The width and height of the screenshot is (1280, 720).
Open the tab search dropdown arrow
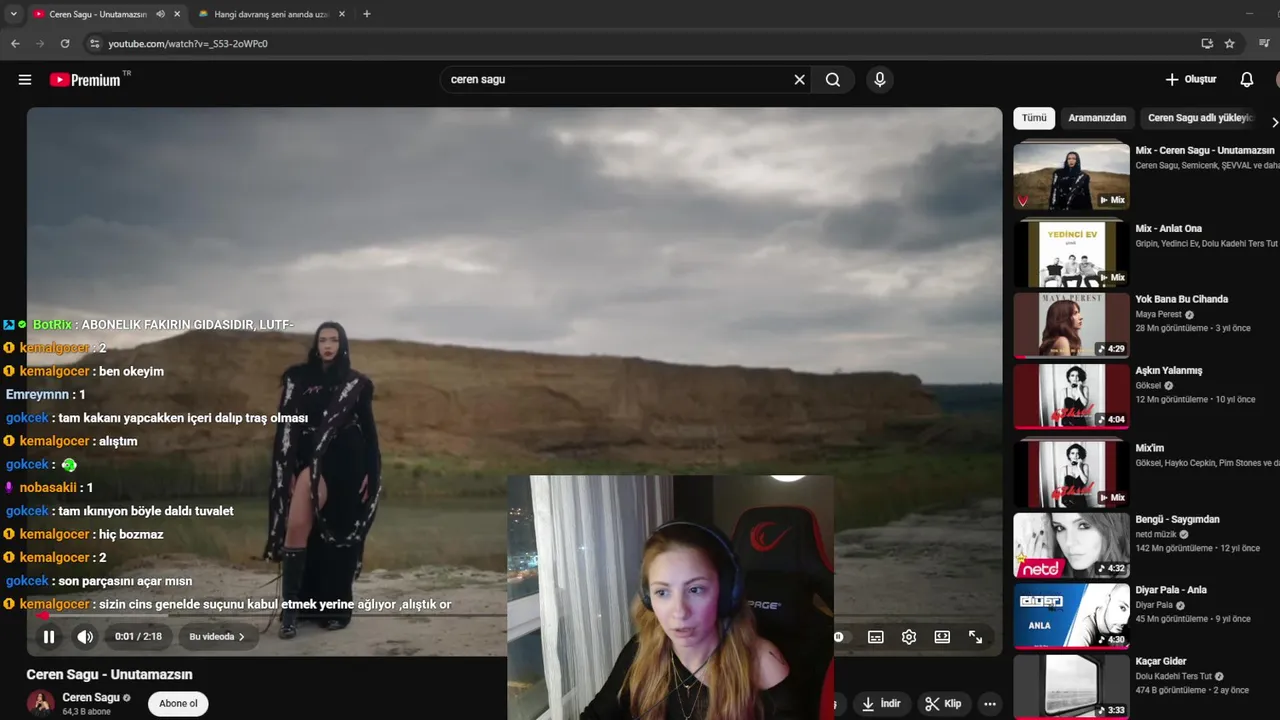pos(13,14)
